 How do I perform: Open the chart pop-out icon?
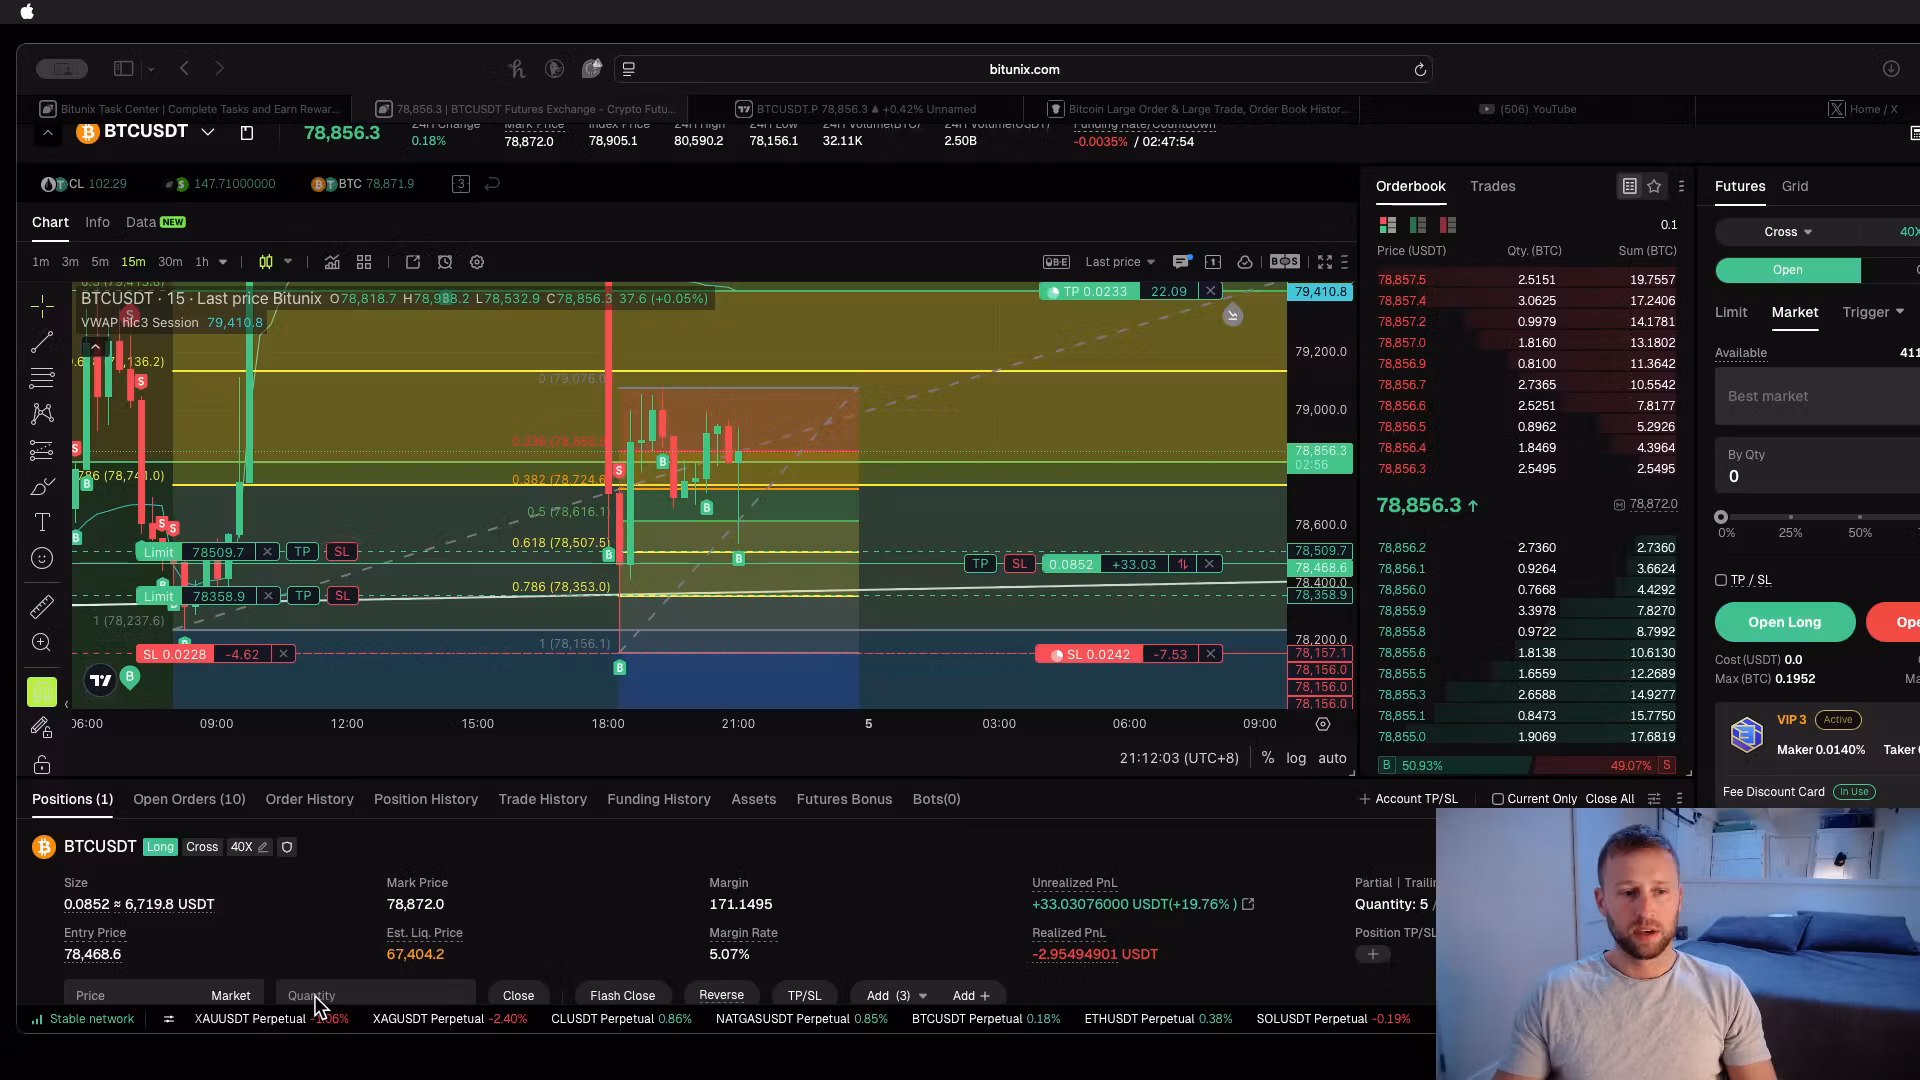[x=413, y=262]
